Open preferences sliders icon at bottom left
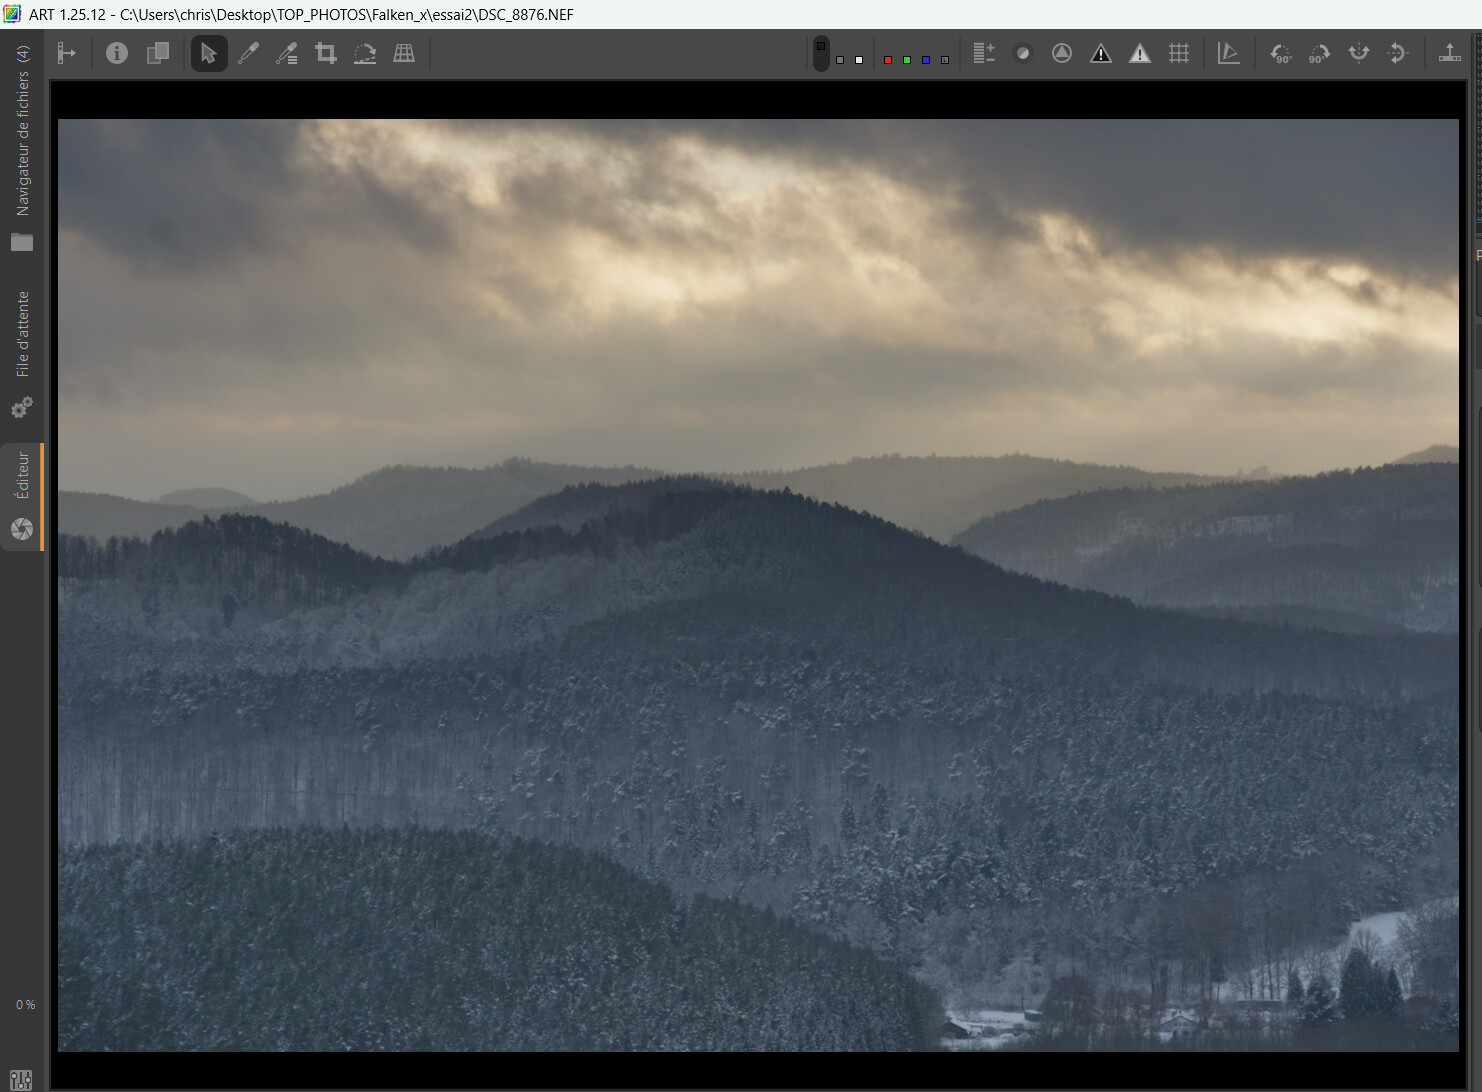This screenshot has height=1092, width=1482. [21, 1079]
